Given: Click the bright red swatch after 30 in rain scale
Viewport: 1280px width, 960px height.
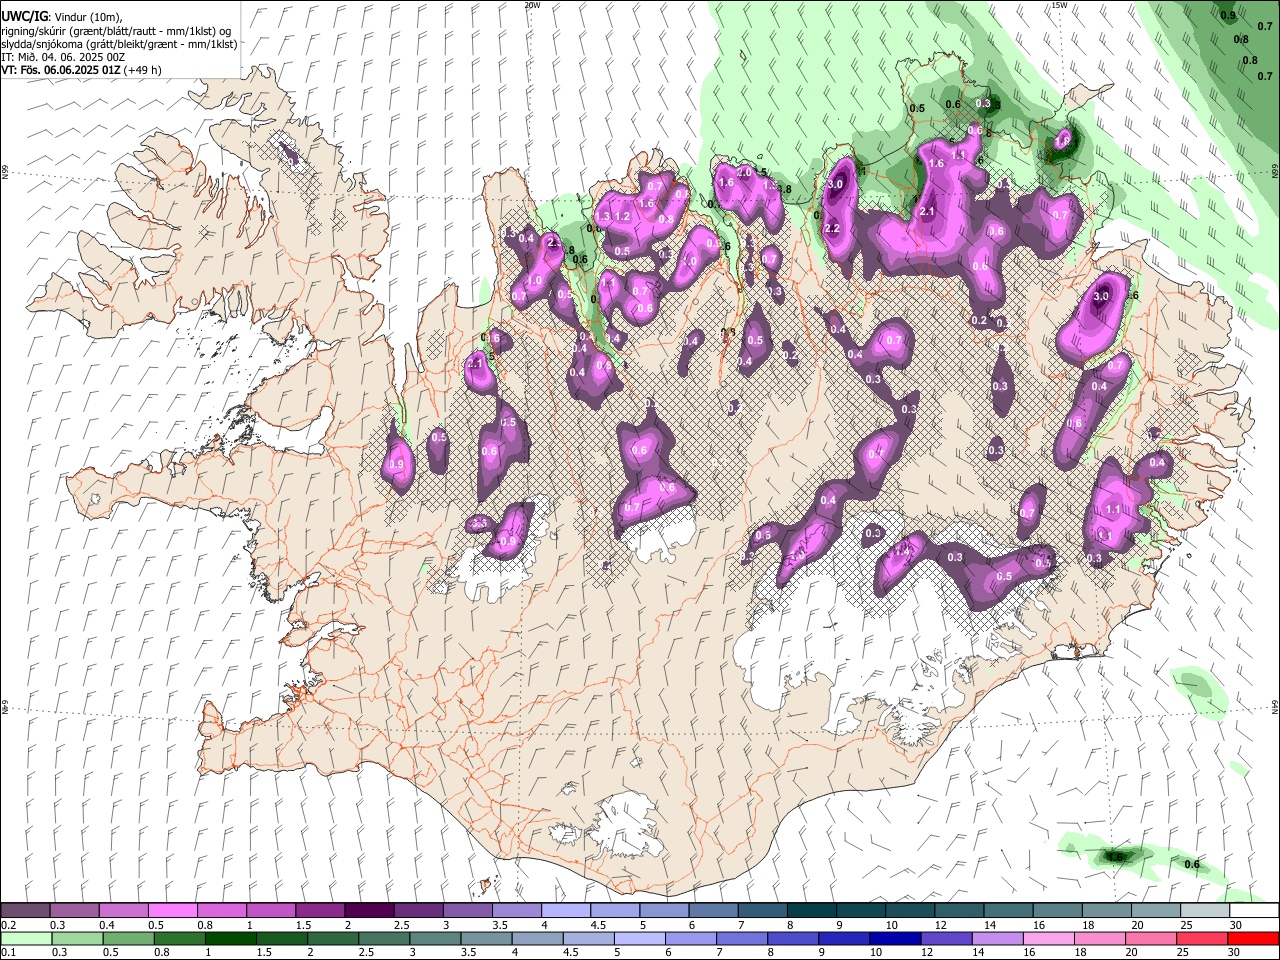Looking at the screenshot, I should point(1253,939).
